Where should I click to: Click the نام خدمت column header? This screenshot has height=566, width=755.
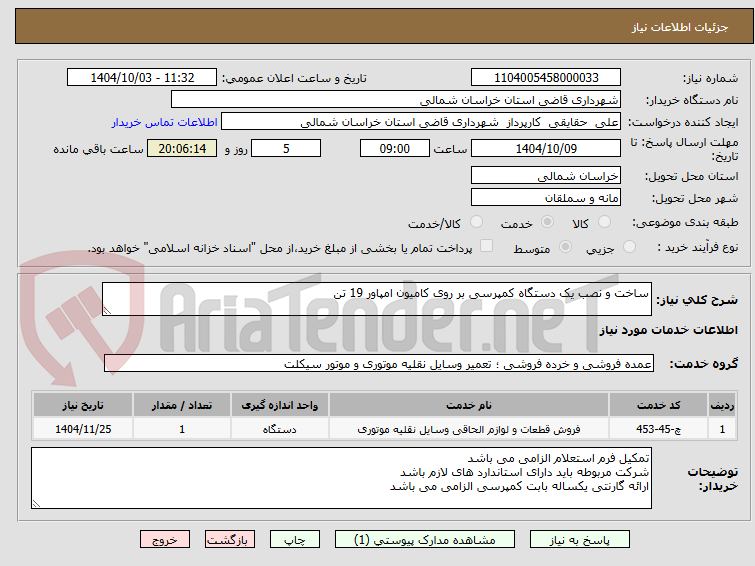[x=469, y=405]
